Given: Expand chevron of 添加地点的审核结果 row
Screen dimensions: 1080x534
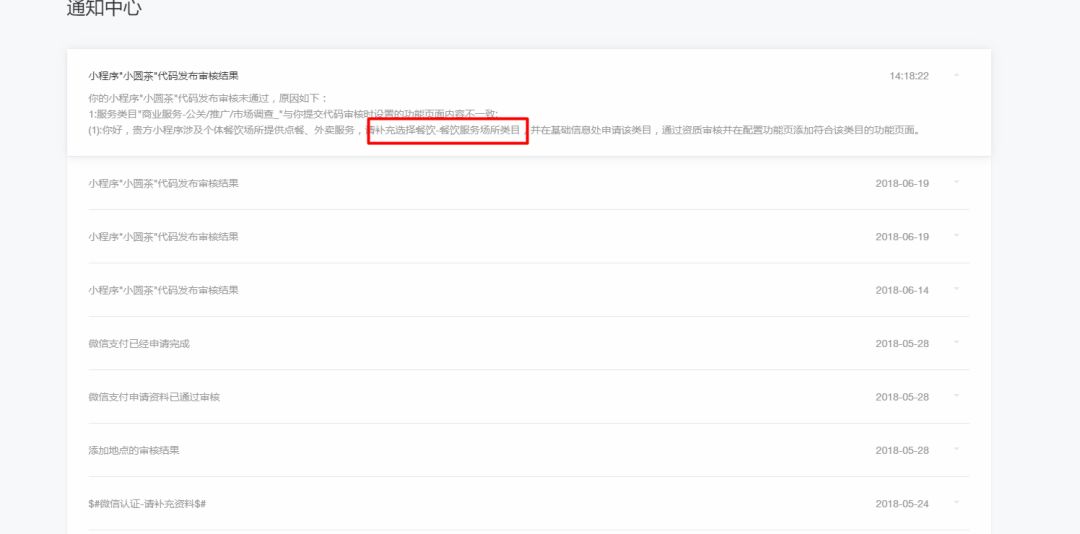Looking at the screenshot, I should [x=957, y=449].
